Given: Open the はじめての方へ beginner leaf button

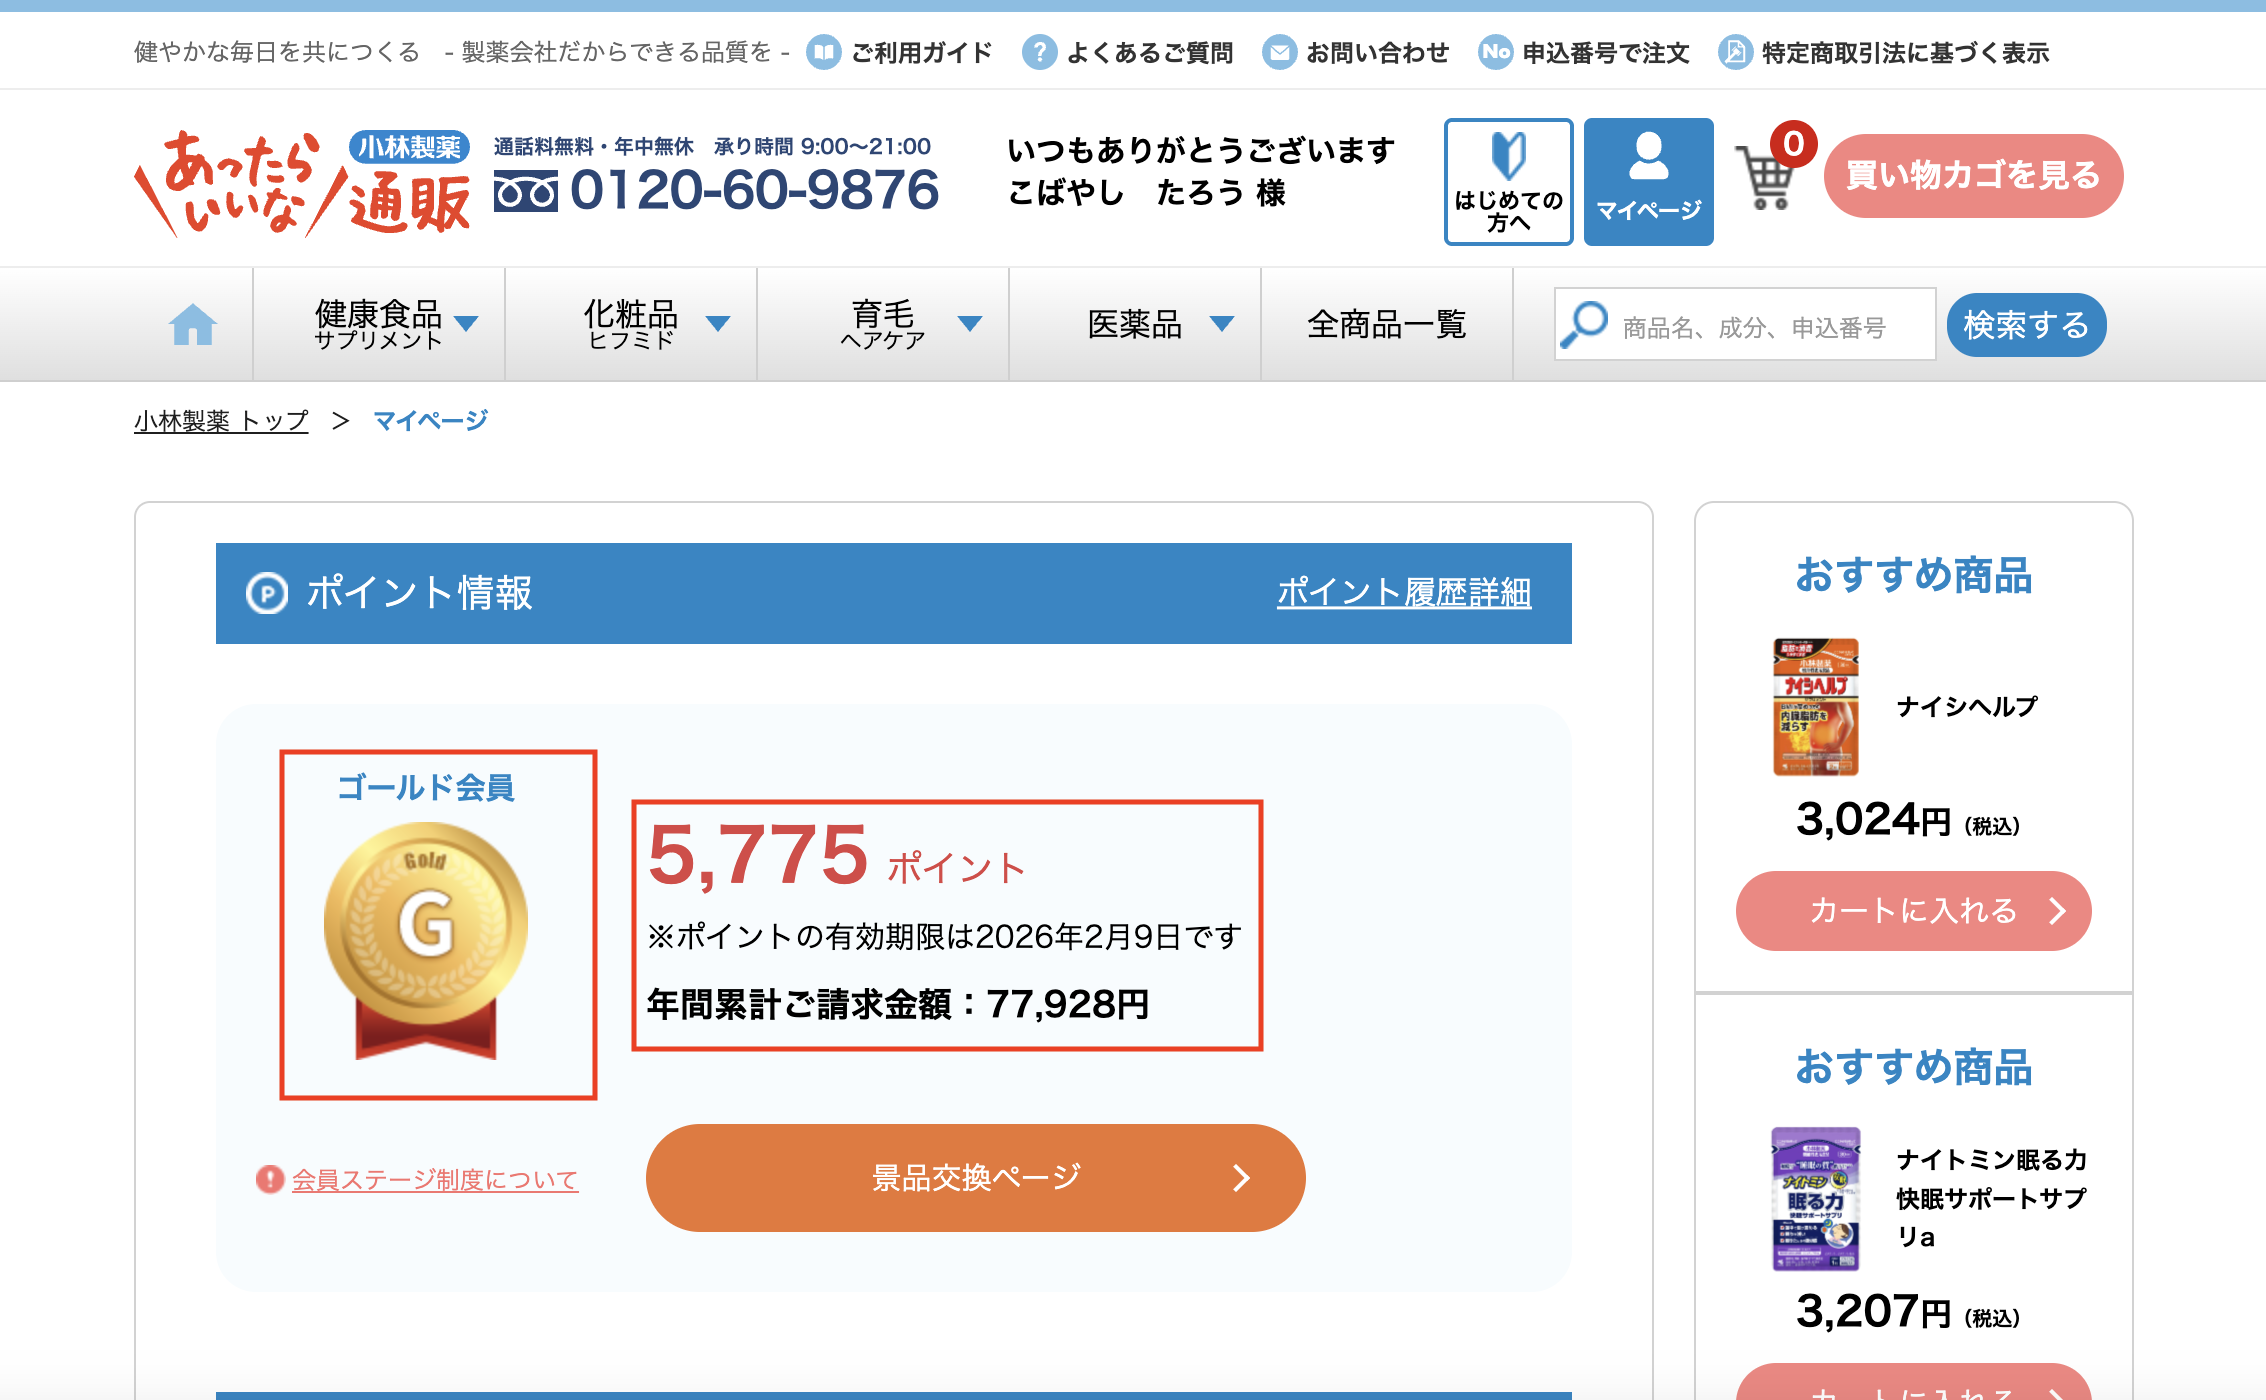Looking at the screenshot, I should [1508, 182].
